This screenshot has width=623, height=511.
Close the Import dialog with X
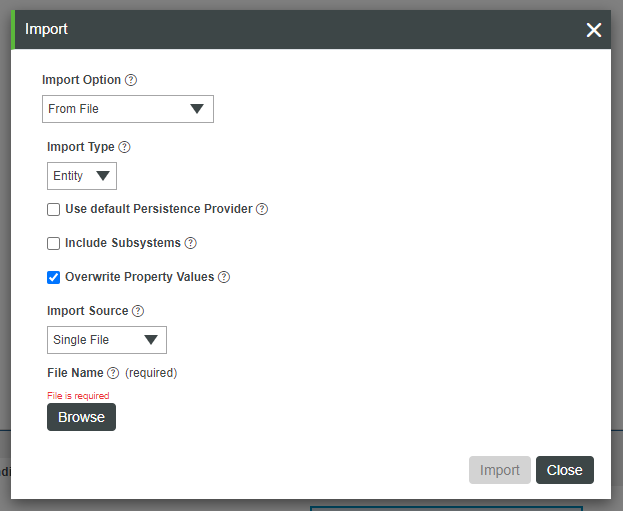coord(594,30)
